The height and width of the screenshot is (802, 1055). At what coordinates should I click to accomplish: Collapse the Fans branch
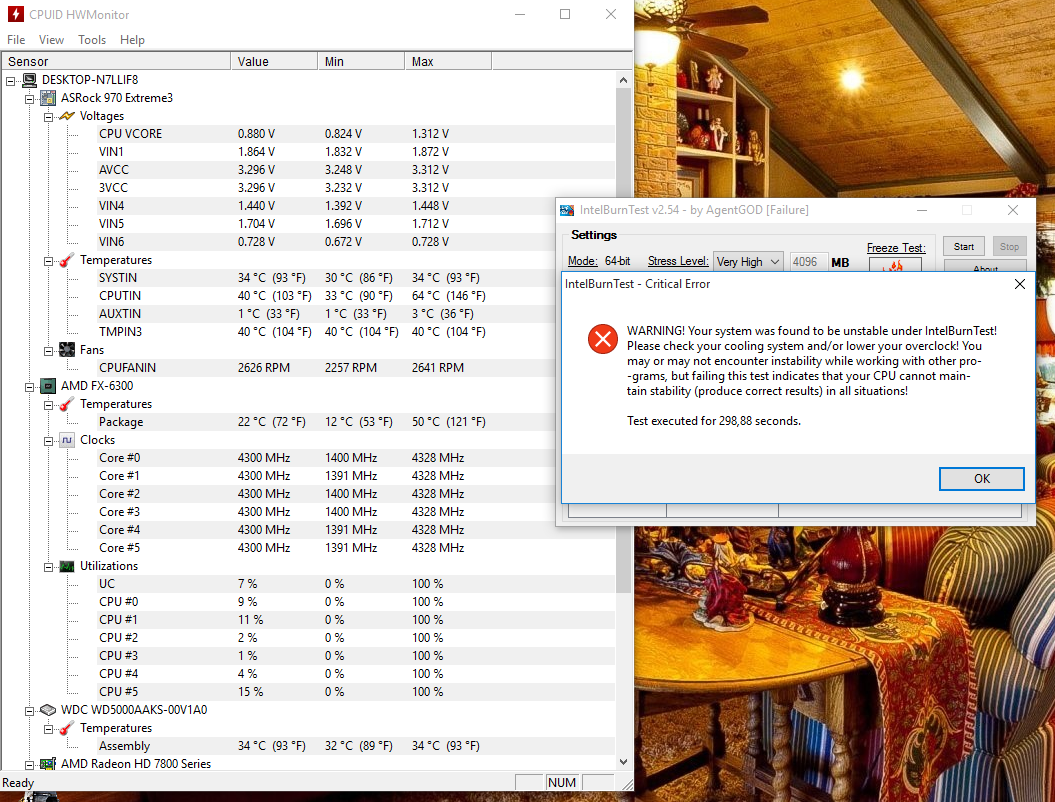pyautogui.click(x=48, y=351)
